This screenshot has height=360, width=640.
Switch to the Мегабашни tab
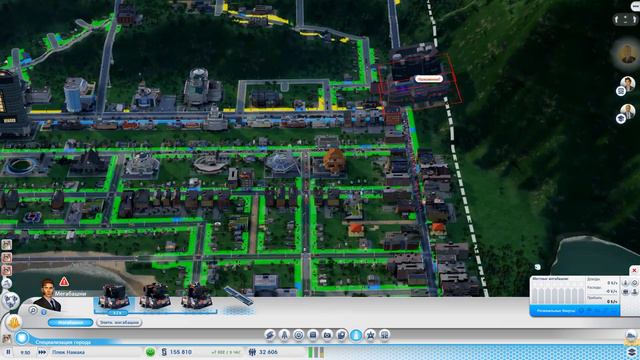[x=70, y=322]
